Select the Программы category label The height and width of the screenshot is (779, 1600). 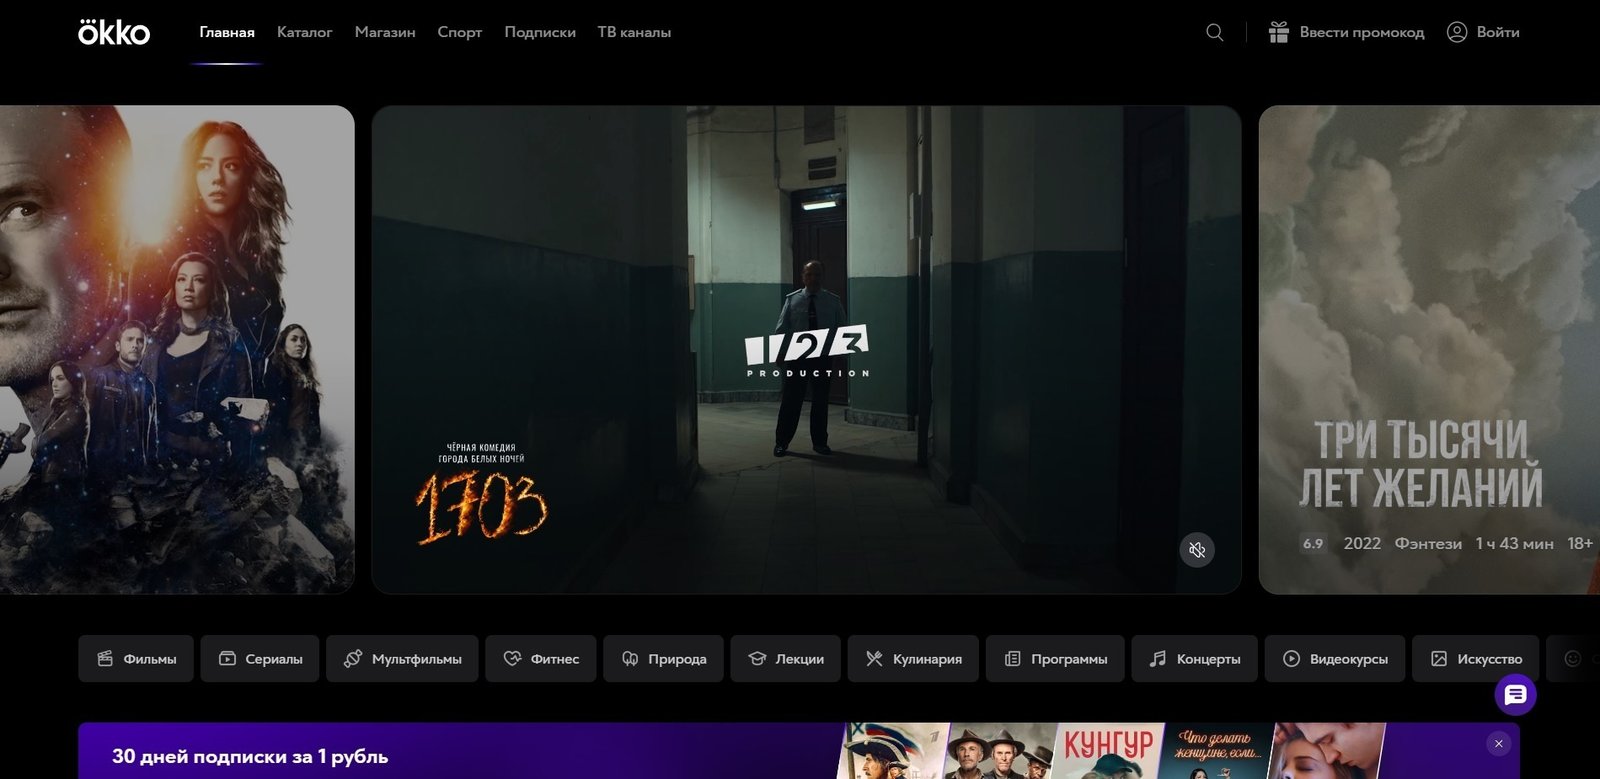tap(1069, 659)
